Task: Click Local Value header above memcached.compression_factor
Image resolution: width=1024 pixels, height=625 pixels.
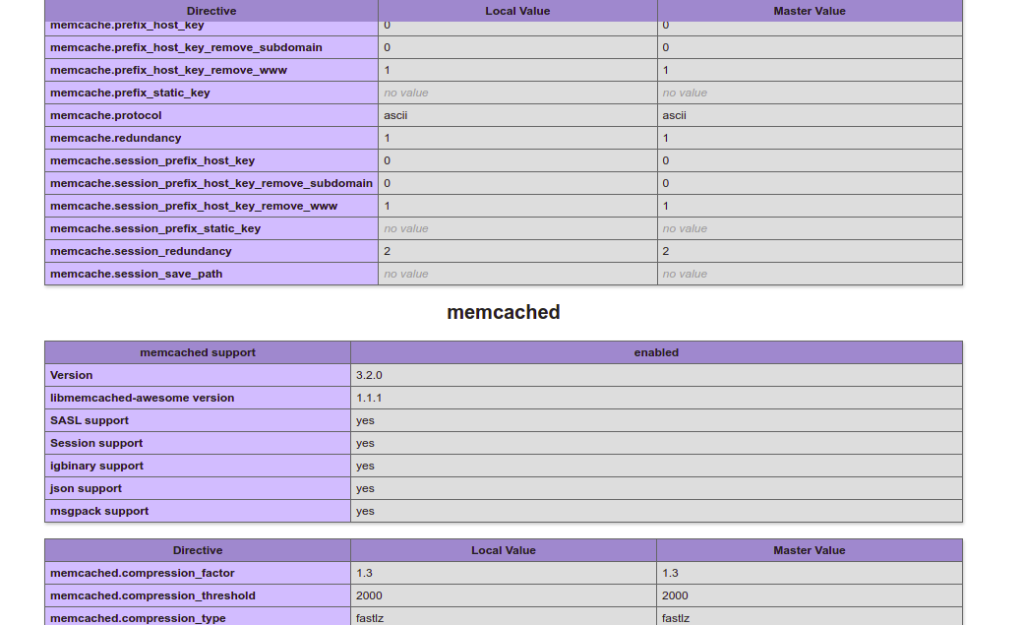Action: (x=504, y=551)
